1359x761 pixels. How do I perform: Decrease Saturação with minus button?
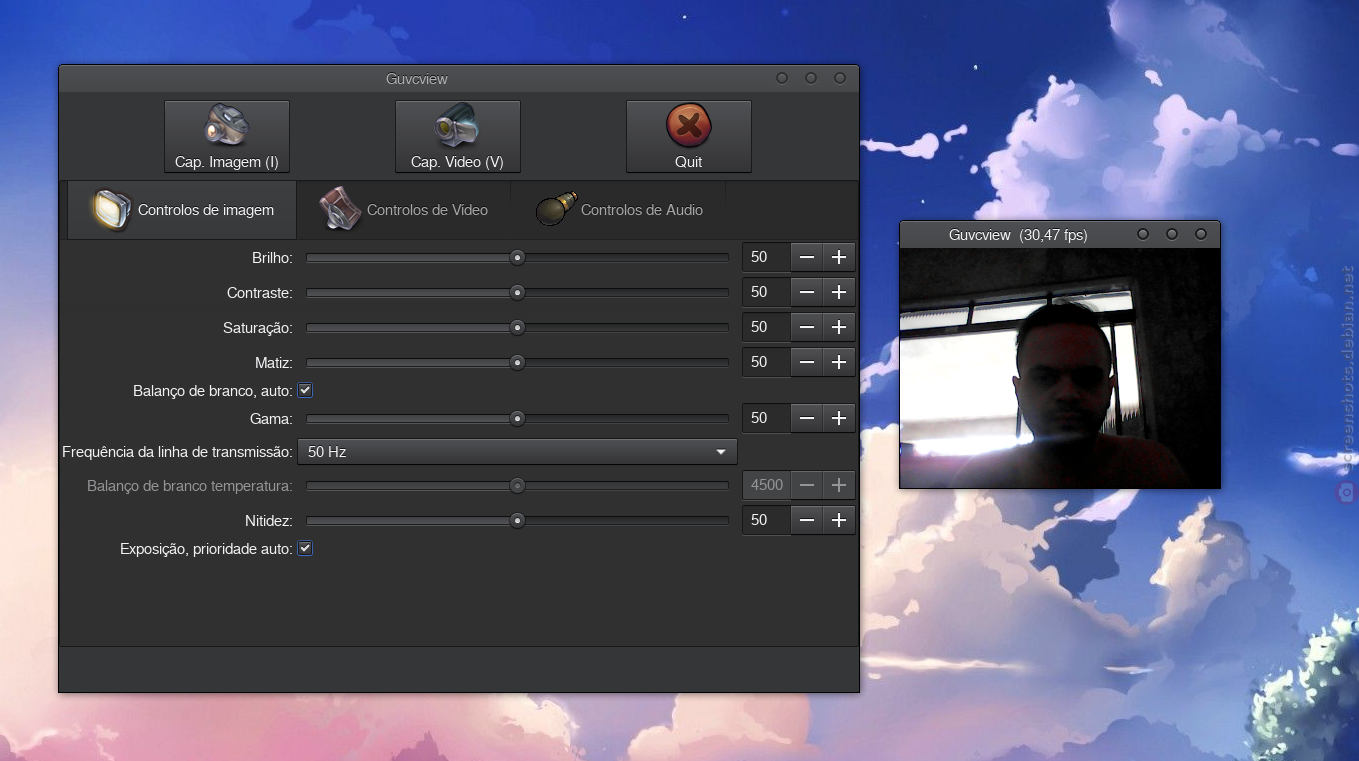point(807,327)
